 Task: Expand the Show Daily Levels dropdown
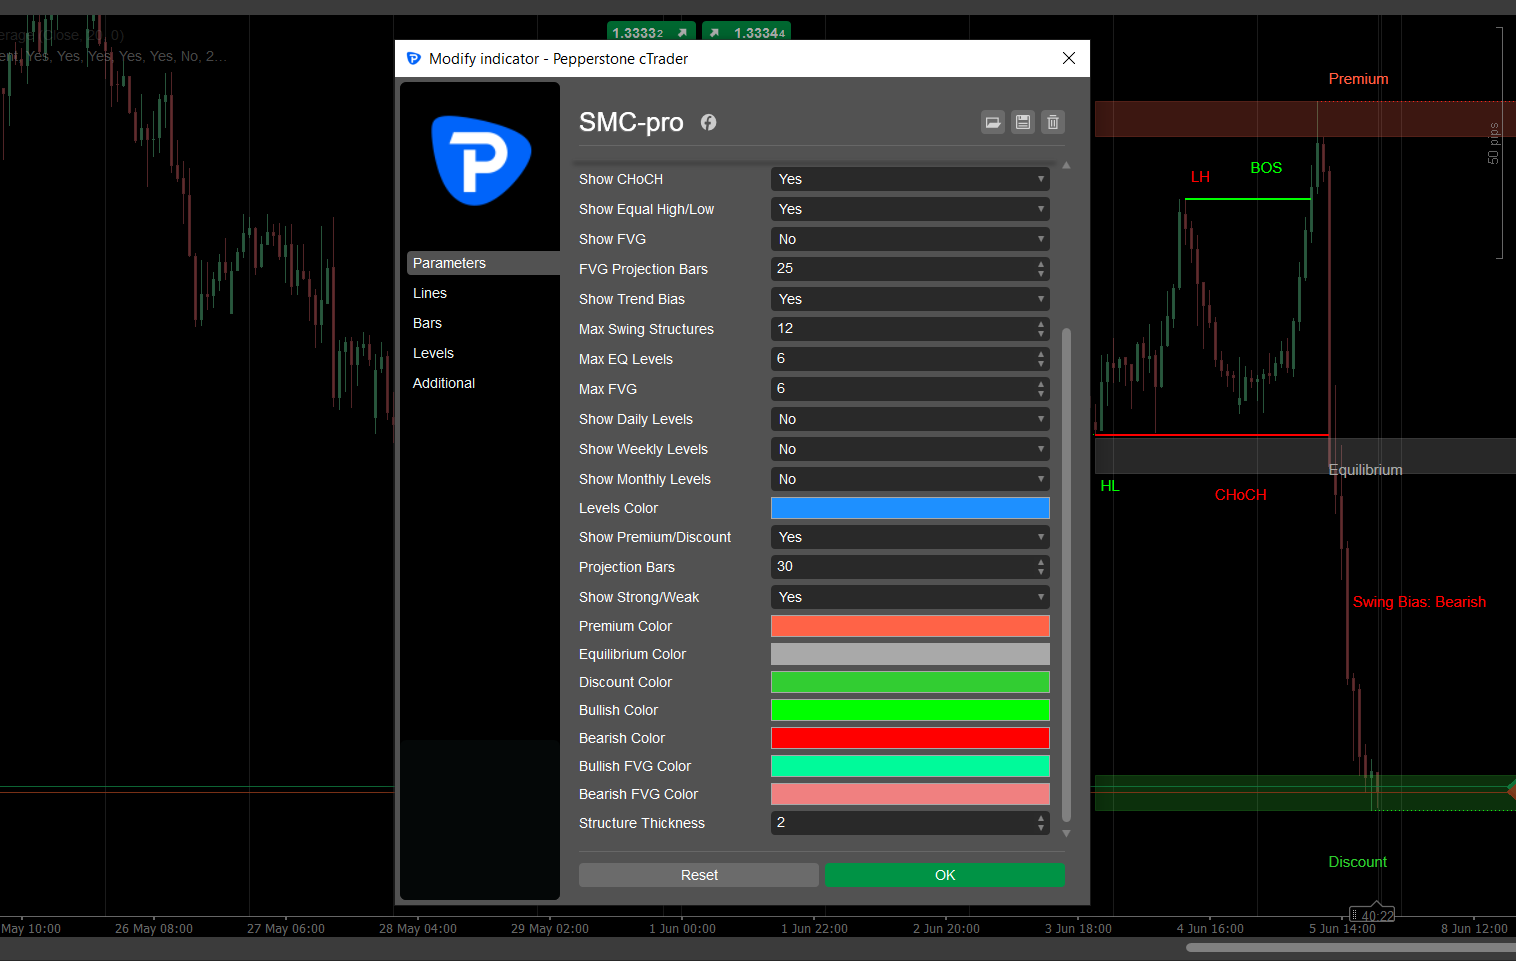click(x=910, y=419)
